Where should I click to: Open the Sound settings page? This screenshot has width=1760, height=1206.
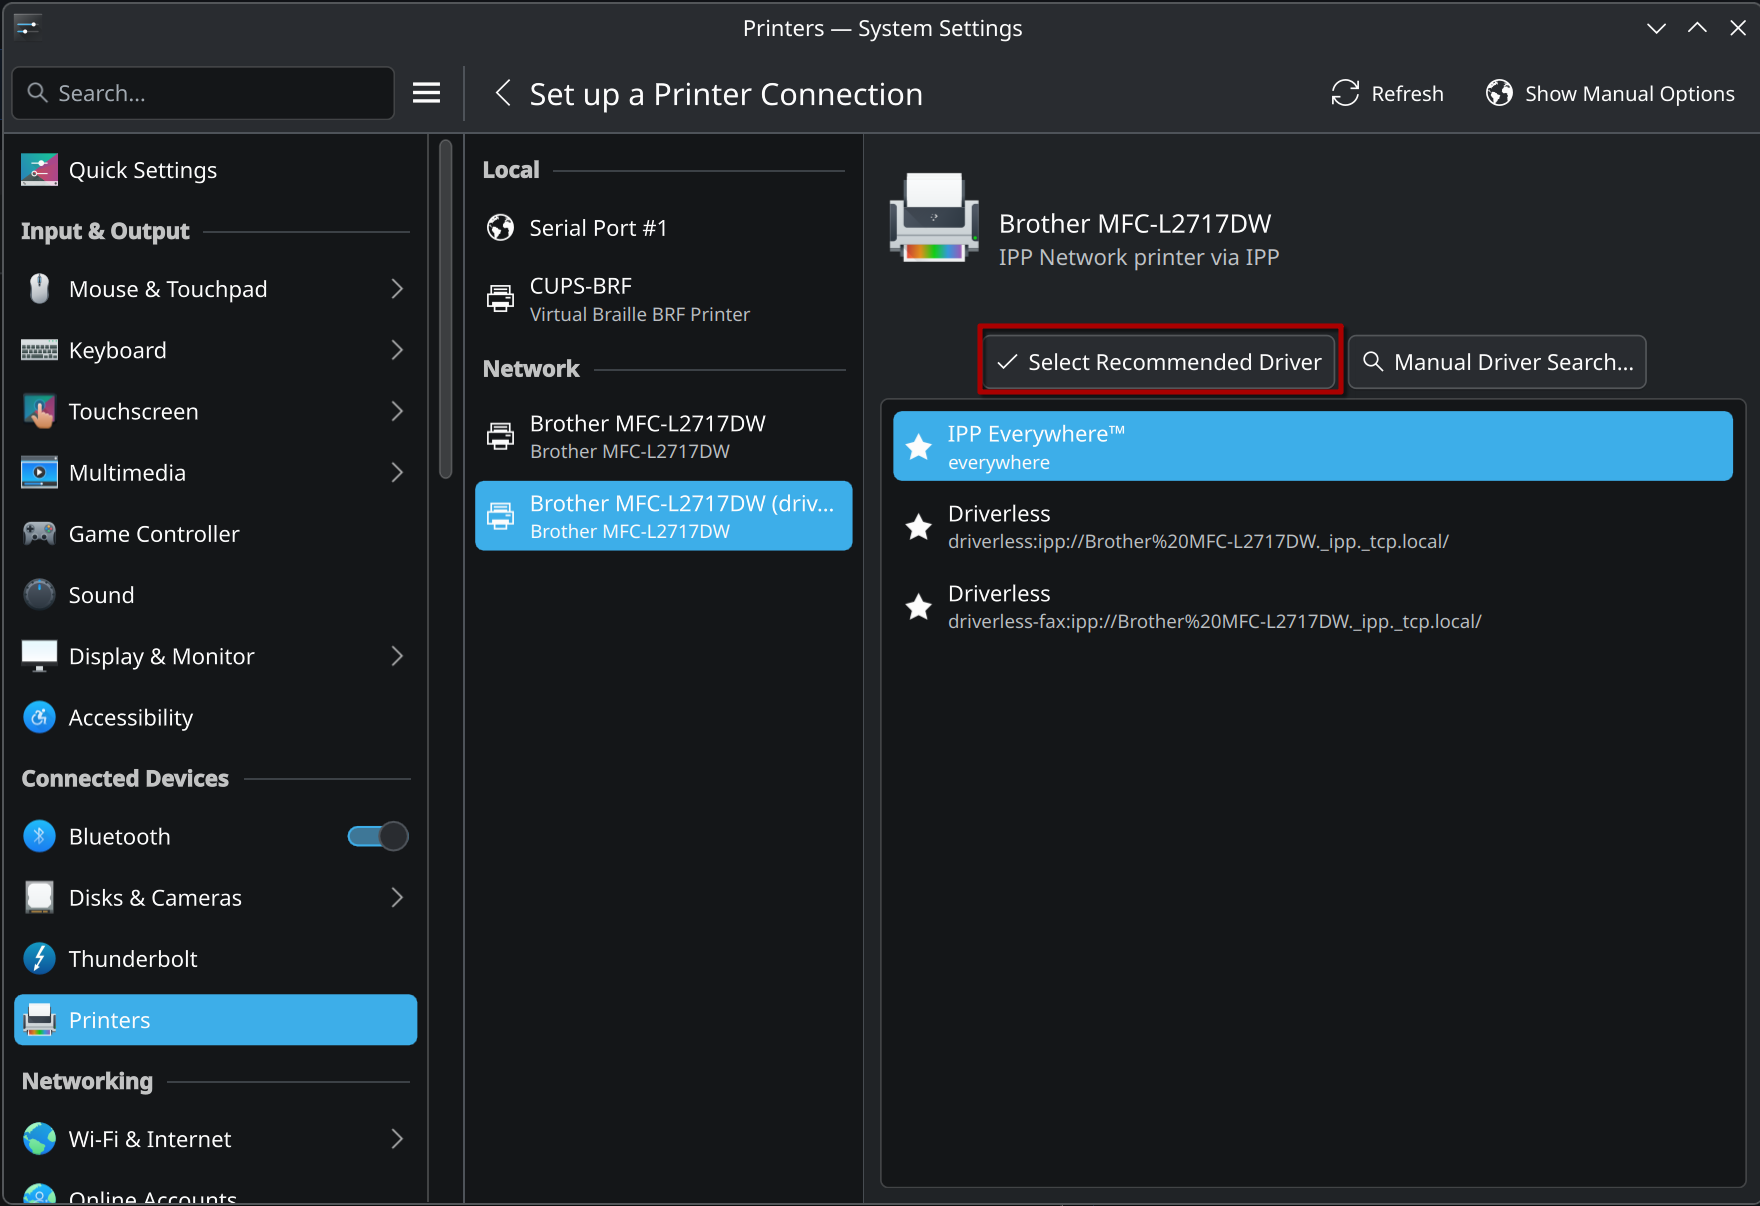(x=101, y=595)
